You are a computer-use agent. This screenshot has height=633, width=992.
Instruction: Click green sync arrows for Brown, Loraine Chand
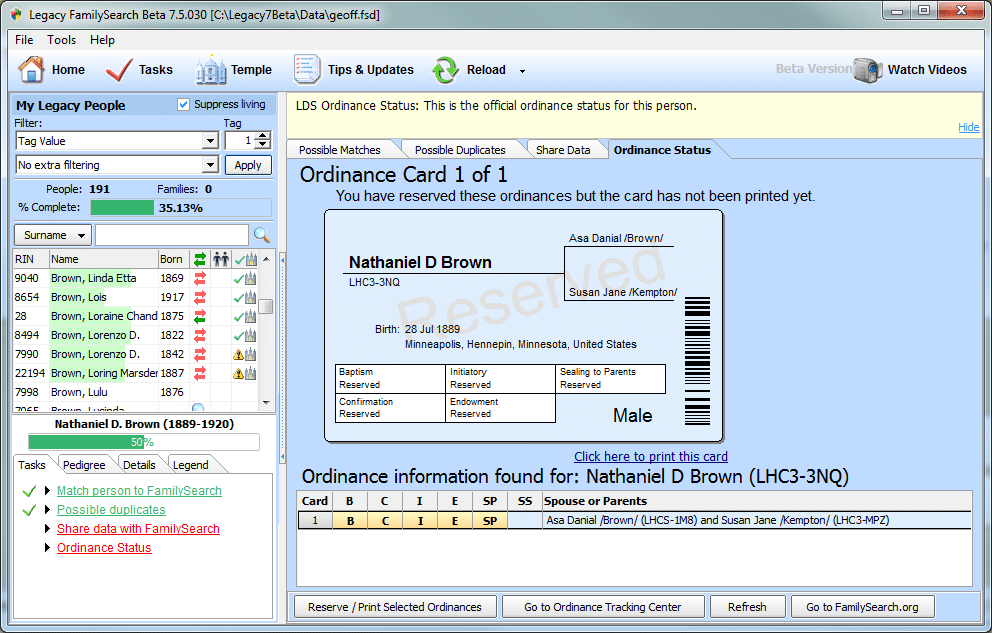pos(200,316)
